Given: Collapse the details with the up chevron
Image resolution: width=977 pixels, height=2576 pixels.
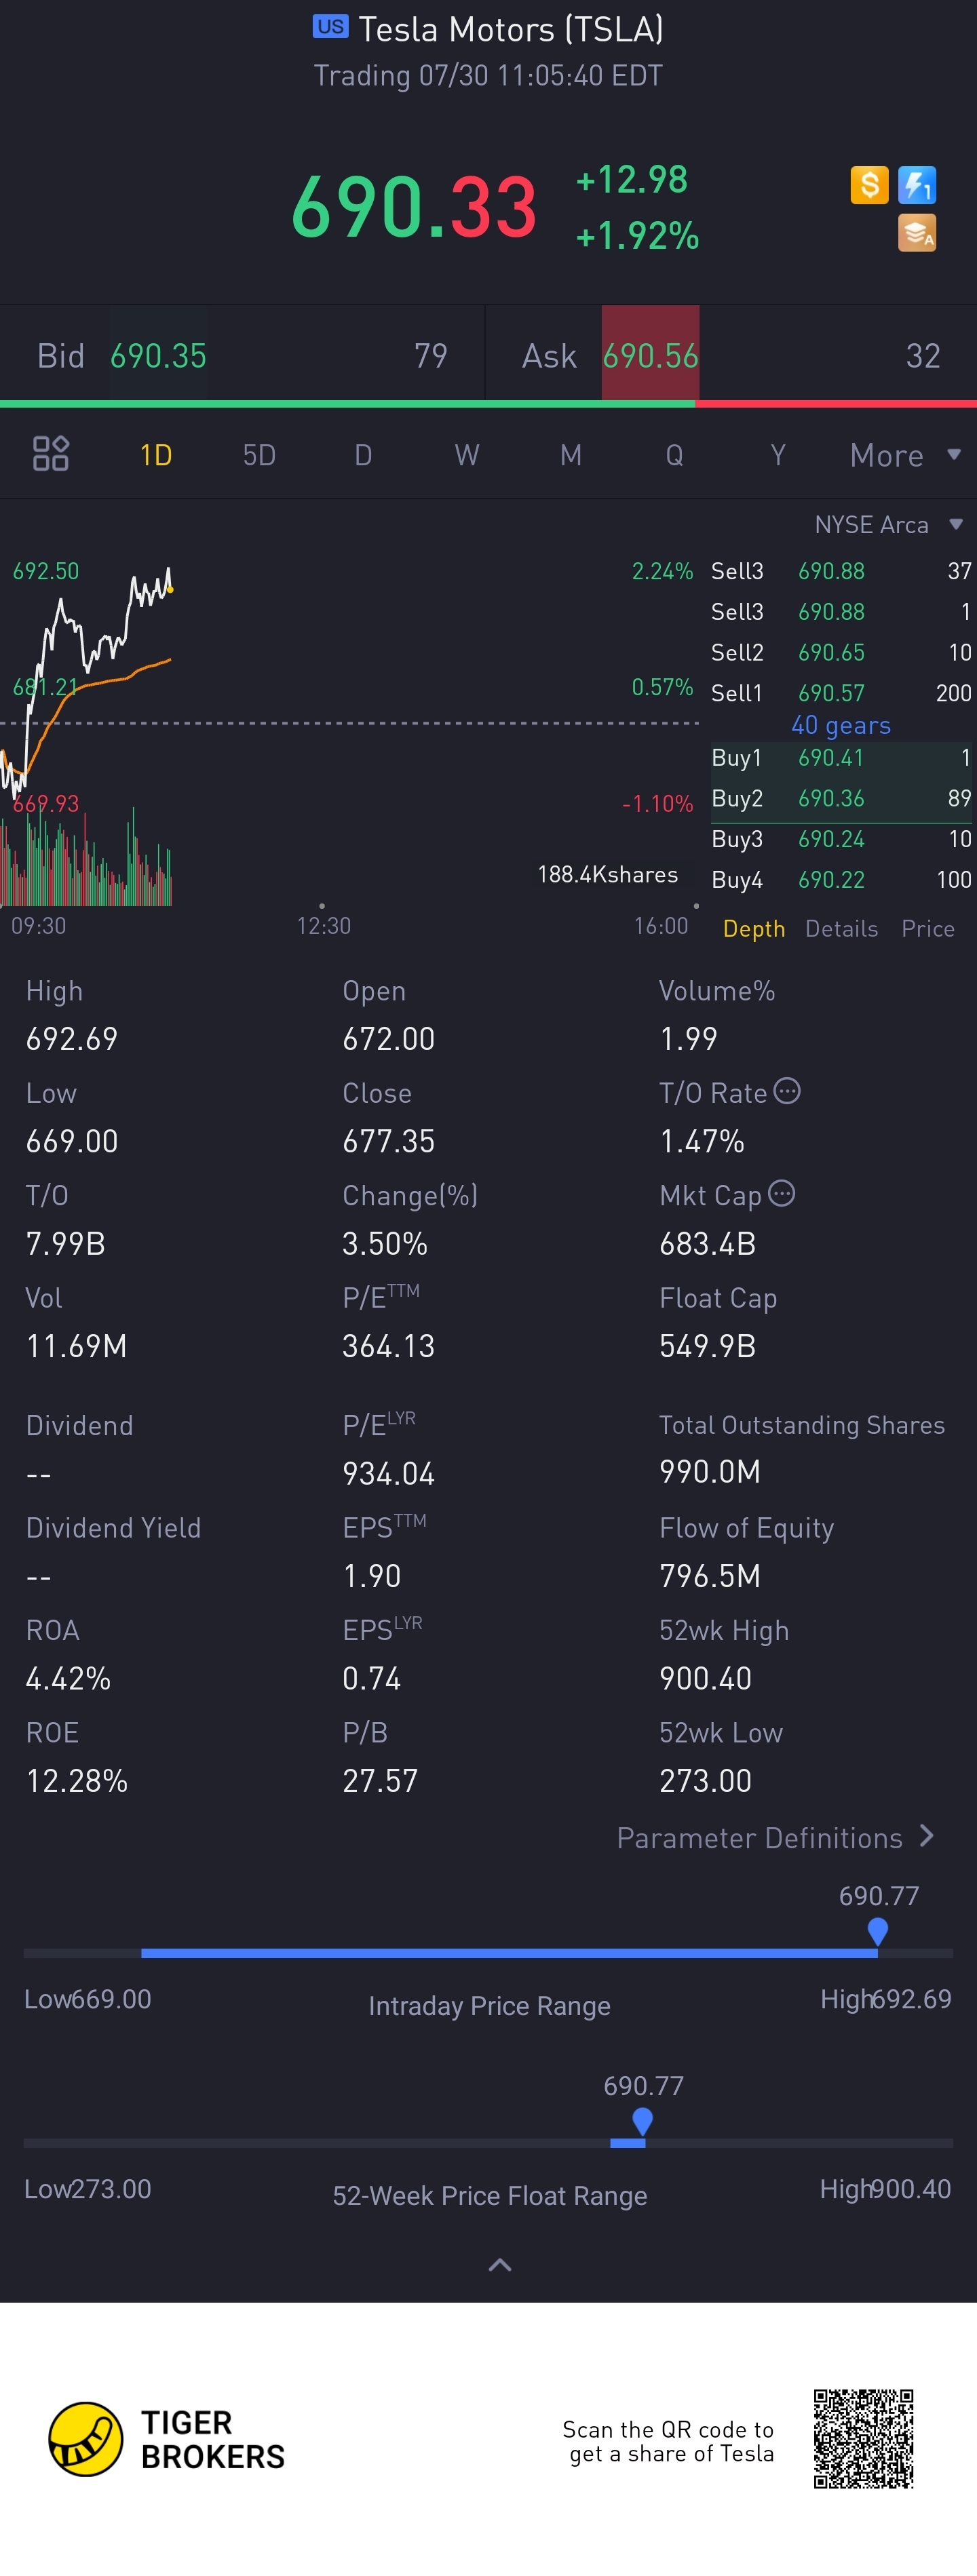Looking at the screenshot, I should pos(500,2265).
